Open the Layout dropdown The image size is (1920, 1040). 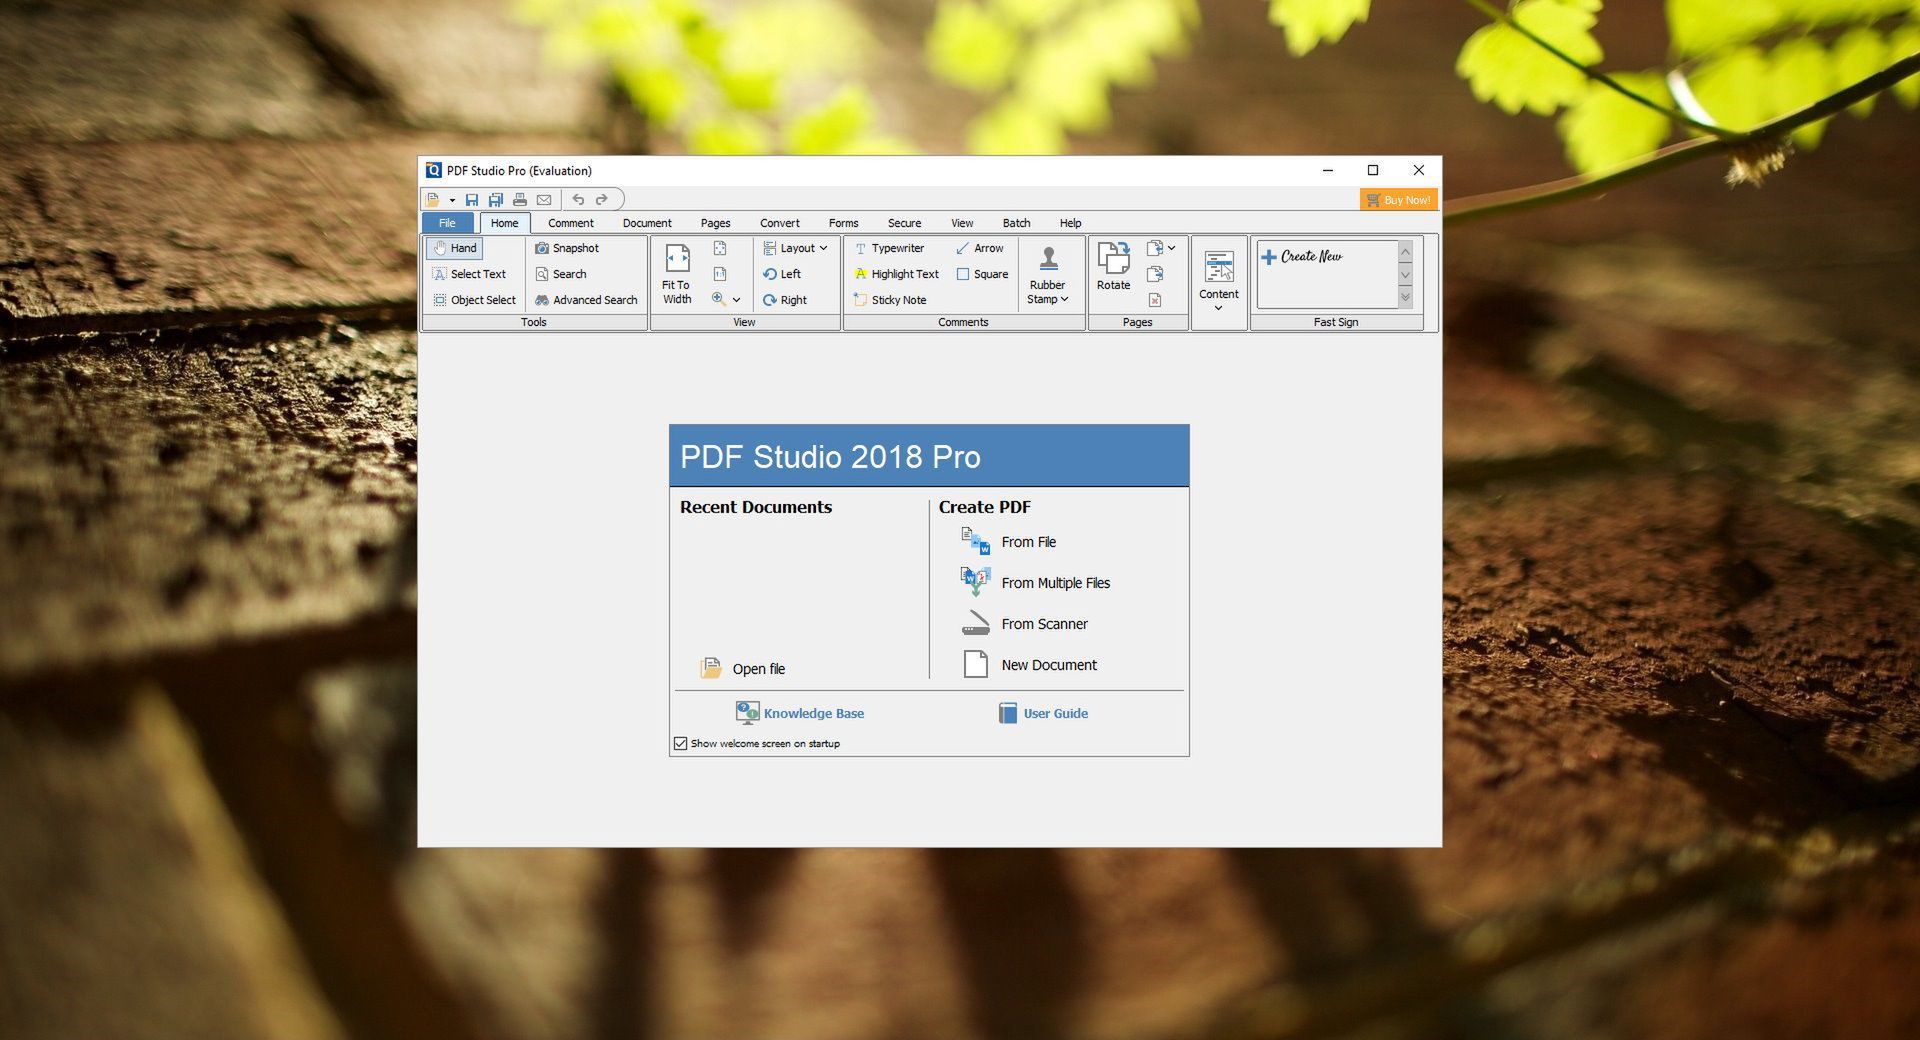[x=795, y=248]
